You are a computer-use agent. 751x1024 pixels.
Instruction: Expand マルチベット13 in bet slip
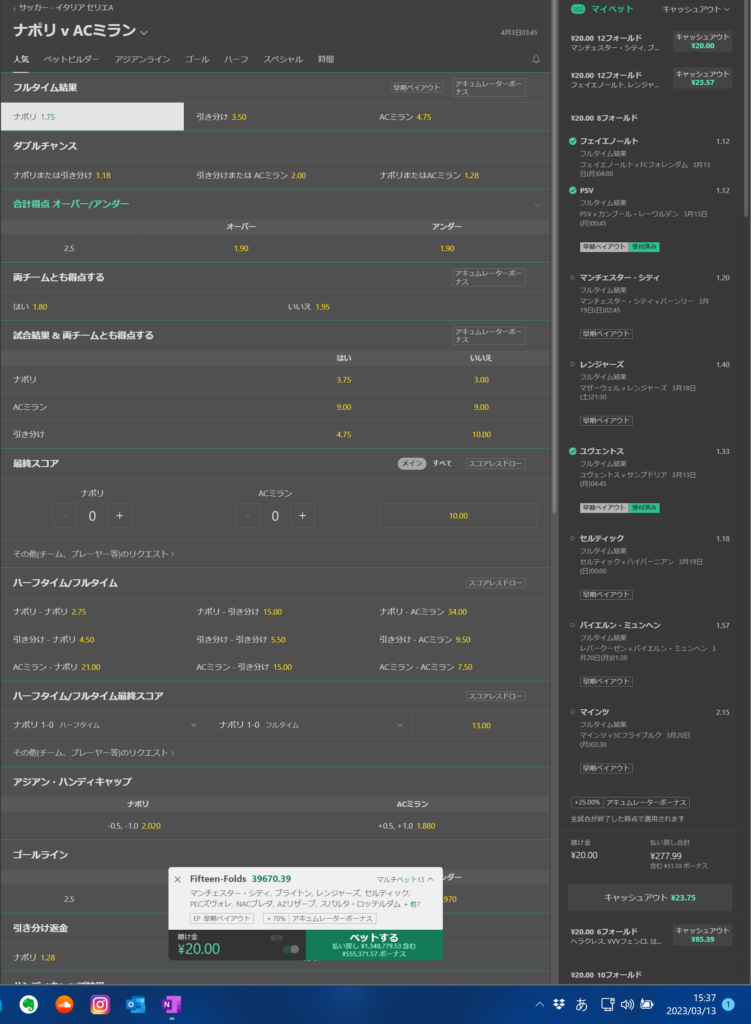pyautogui.click(x=405, y=880)
